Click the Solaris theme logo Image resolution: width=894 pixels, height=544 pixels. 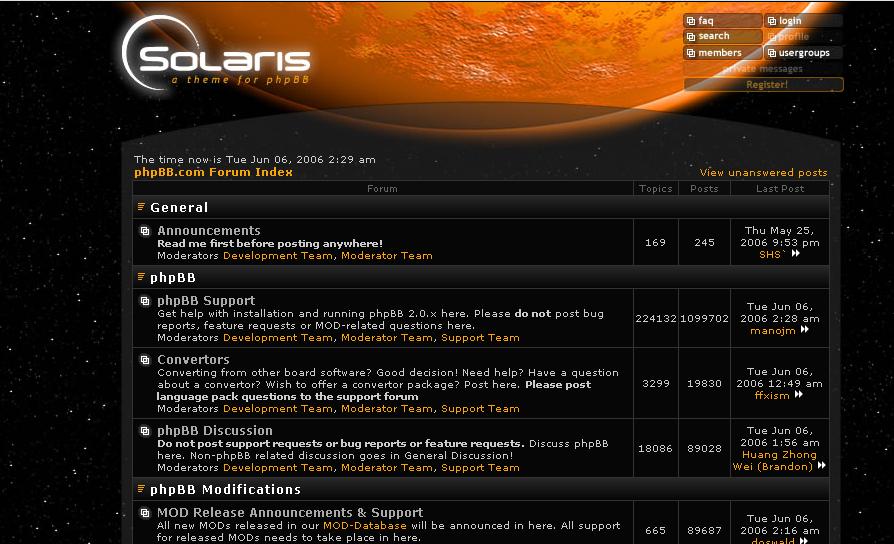[x=217, y=54]
